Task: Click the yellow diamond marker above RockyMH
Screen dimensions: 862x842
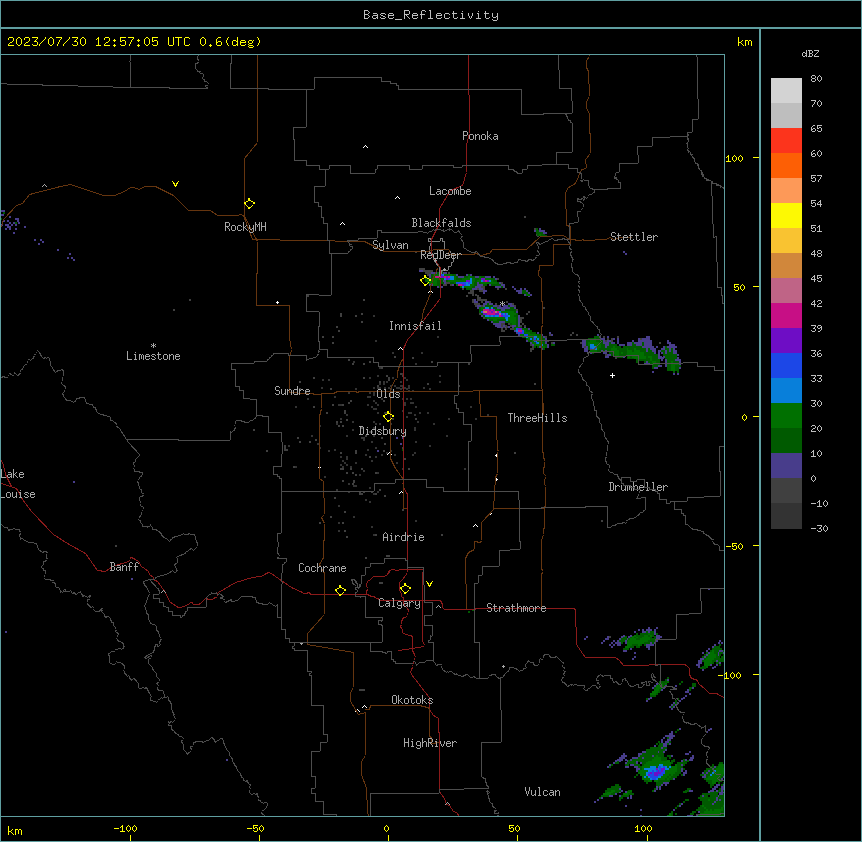Action: tap(249, 204)
